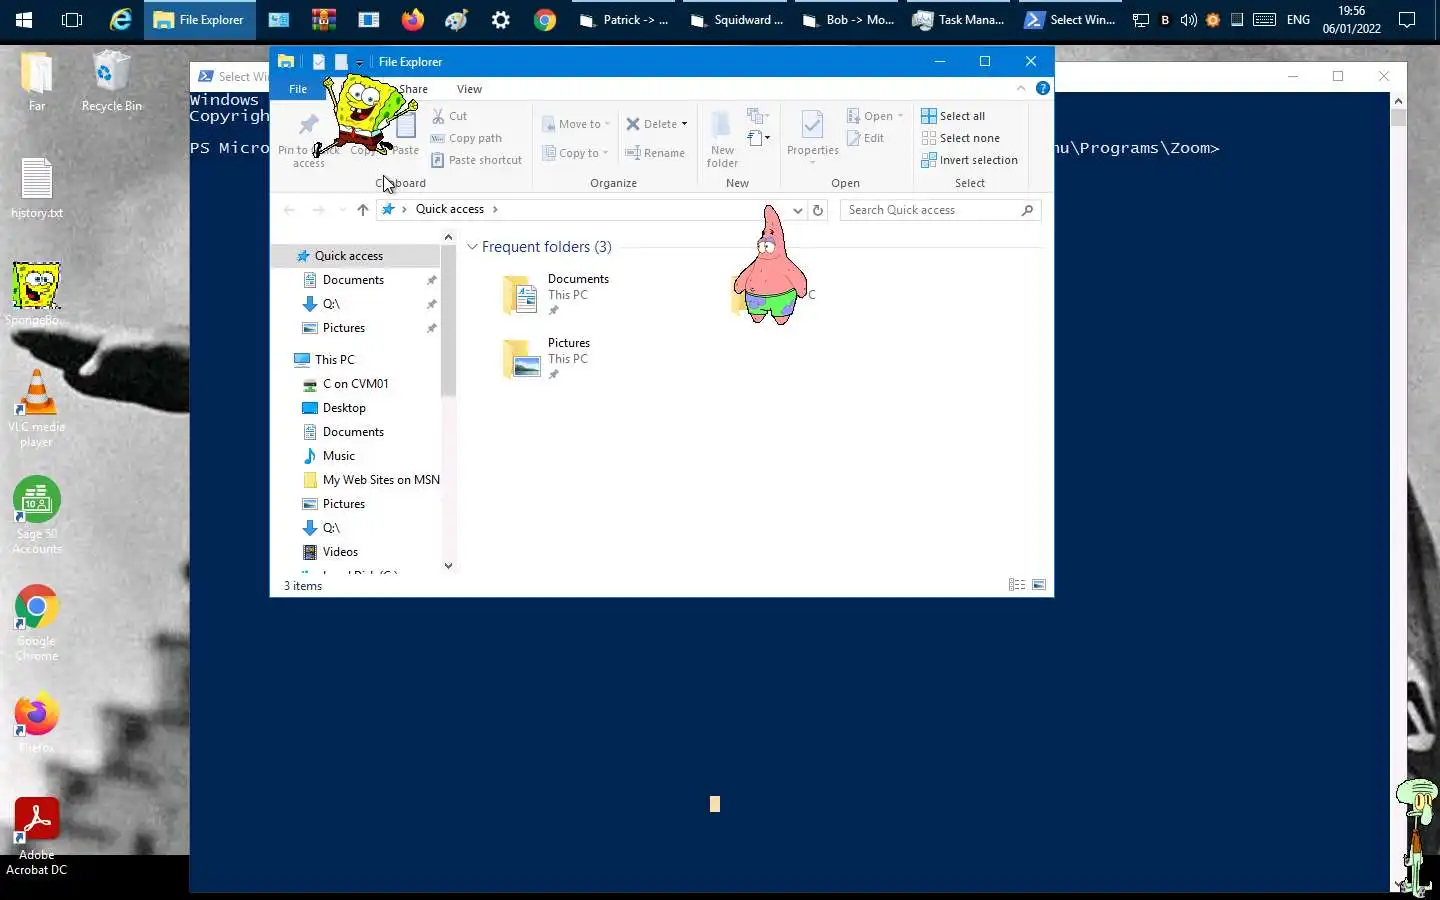Open Customize Quick Access Toolbar dropdown
Image resolution: width=1440 pixels, height=900 pixels.
359,63
